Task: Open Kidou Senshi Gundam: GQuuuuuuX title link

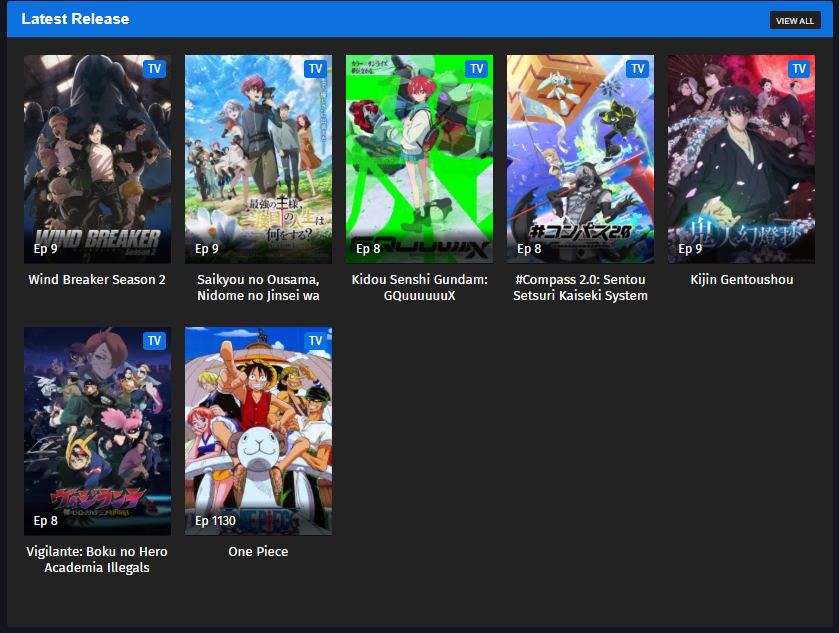Action: 419,288
